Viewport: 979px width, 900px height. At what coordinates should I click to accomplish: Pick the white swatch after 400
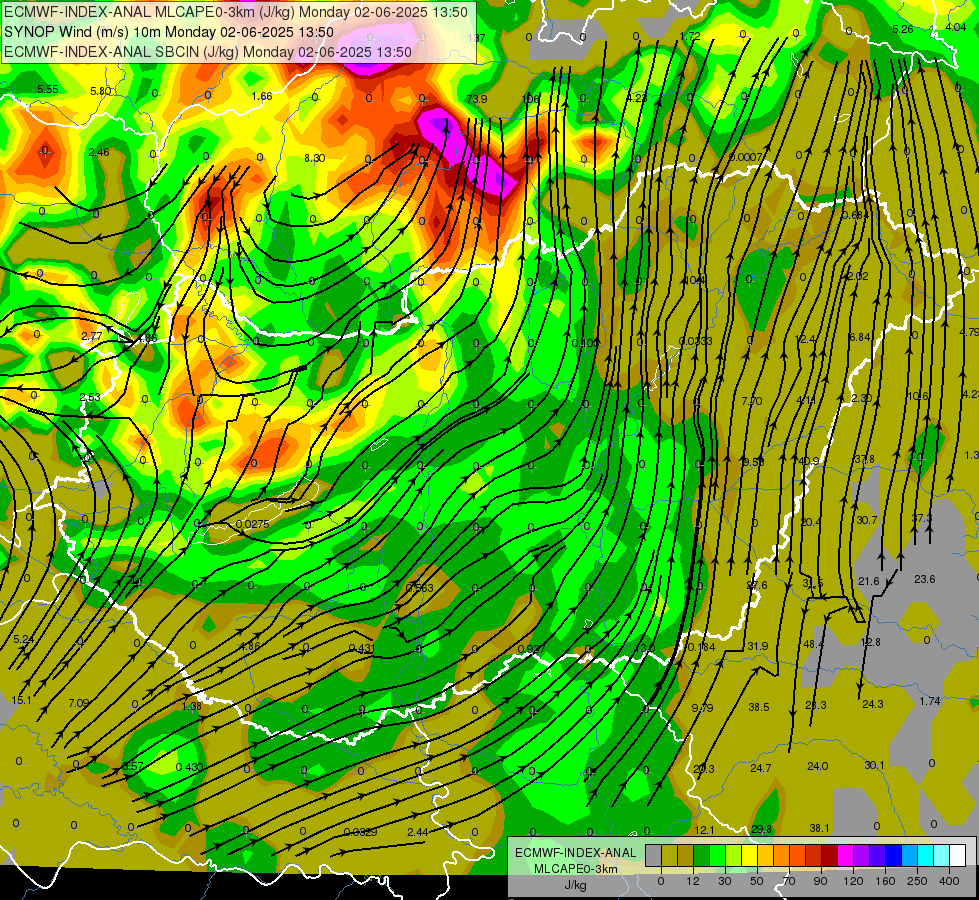[x=958, y=856]
